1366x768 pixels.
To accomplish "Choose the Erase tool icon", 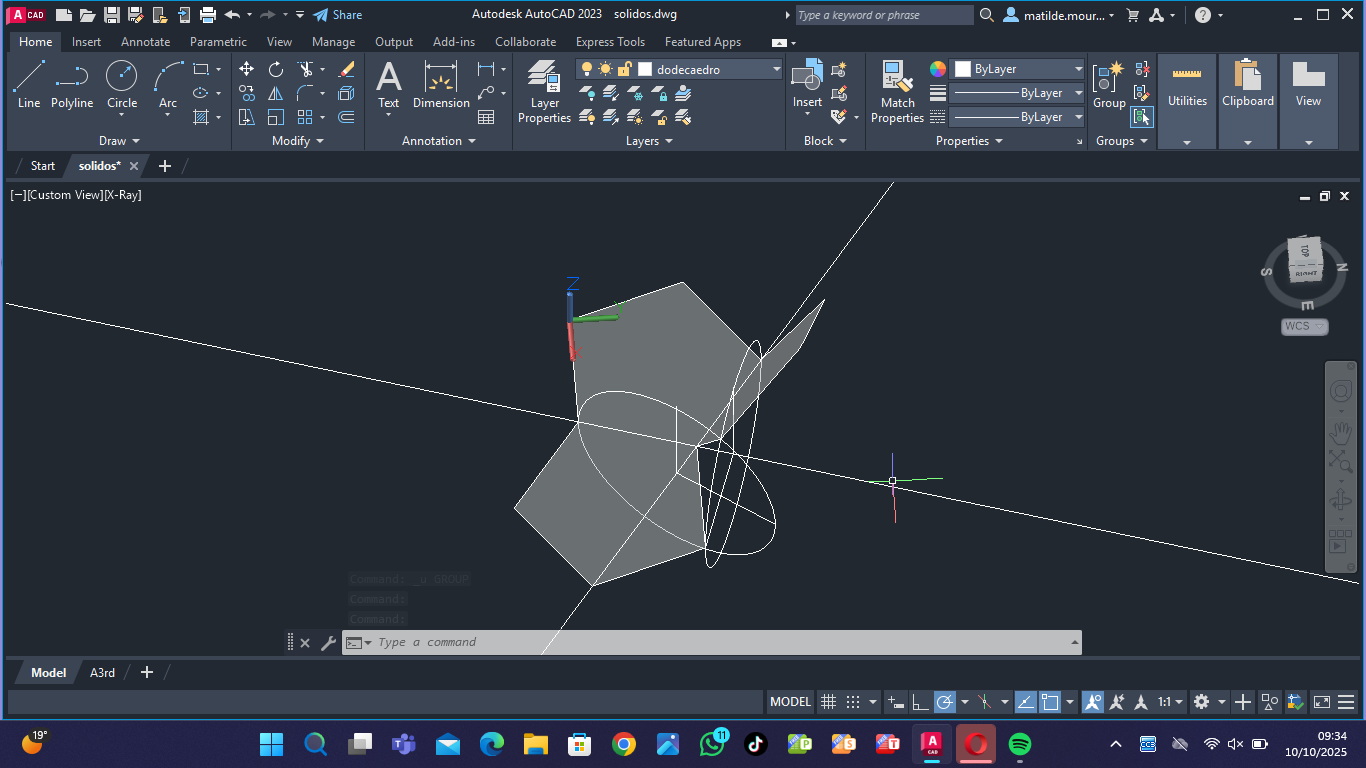I will click(x=346, y=69).
